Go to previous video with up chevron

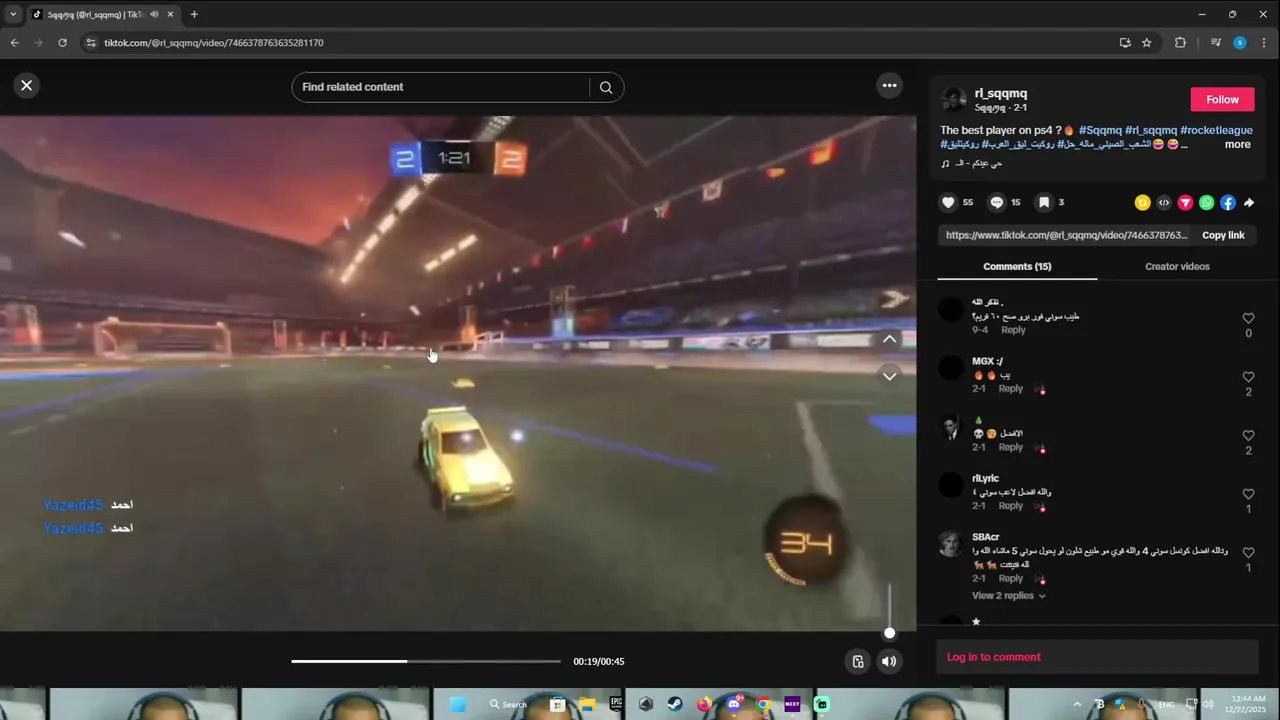click(x=889, y=339)
